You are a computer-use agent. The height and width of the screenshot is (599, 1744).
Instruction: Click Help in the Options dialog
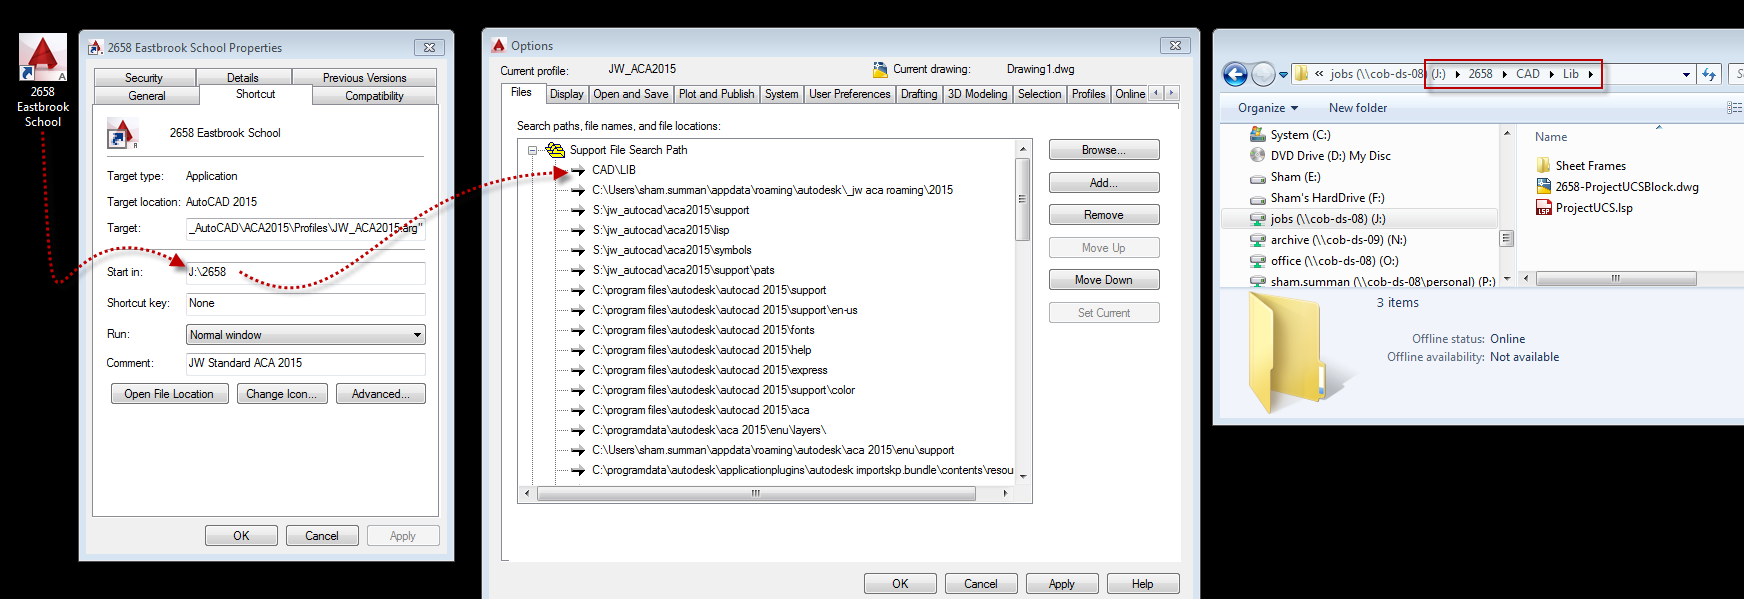coord(1143,584)
